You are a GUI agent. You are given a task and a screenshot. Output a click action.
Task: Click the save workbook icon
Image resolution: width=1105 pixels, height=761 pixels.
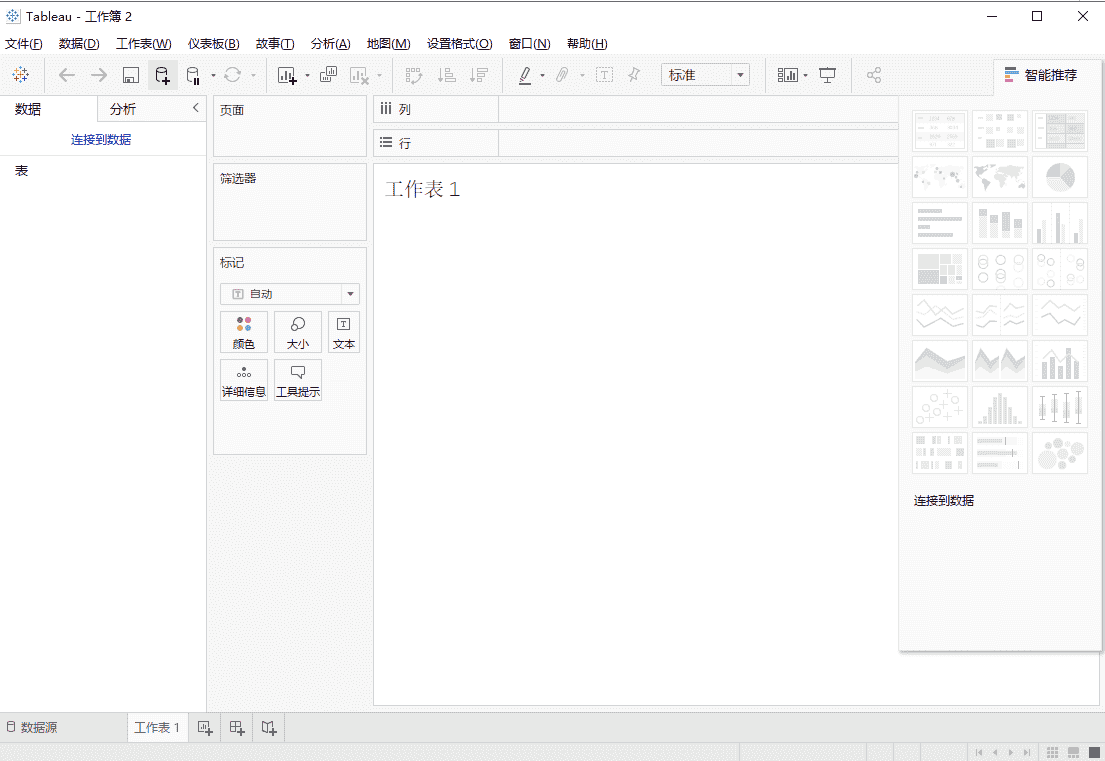pyautogui.click(x=130, y=75)
